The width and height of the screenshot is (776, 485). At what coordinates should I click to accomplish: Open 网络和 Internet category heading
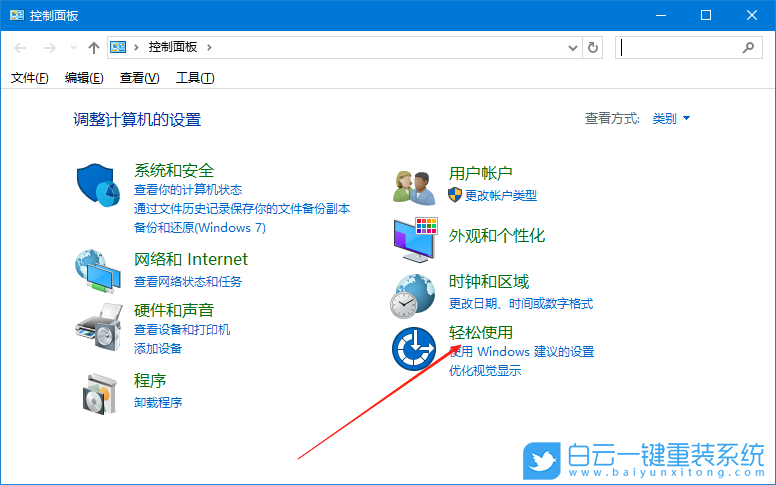coord(191,259)
